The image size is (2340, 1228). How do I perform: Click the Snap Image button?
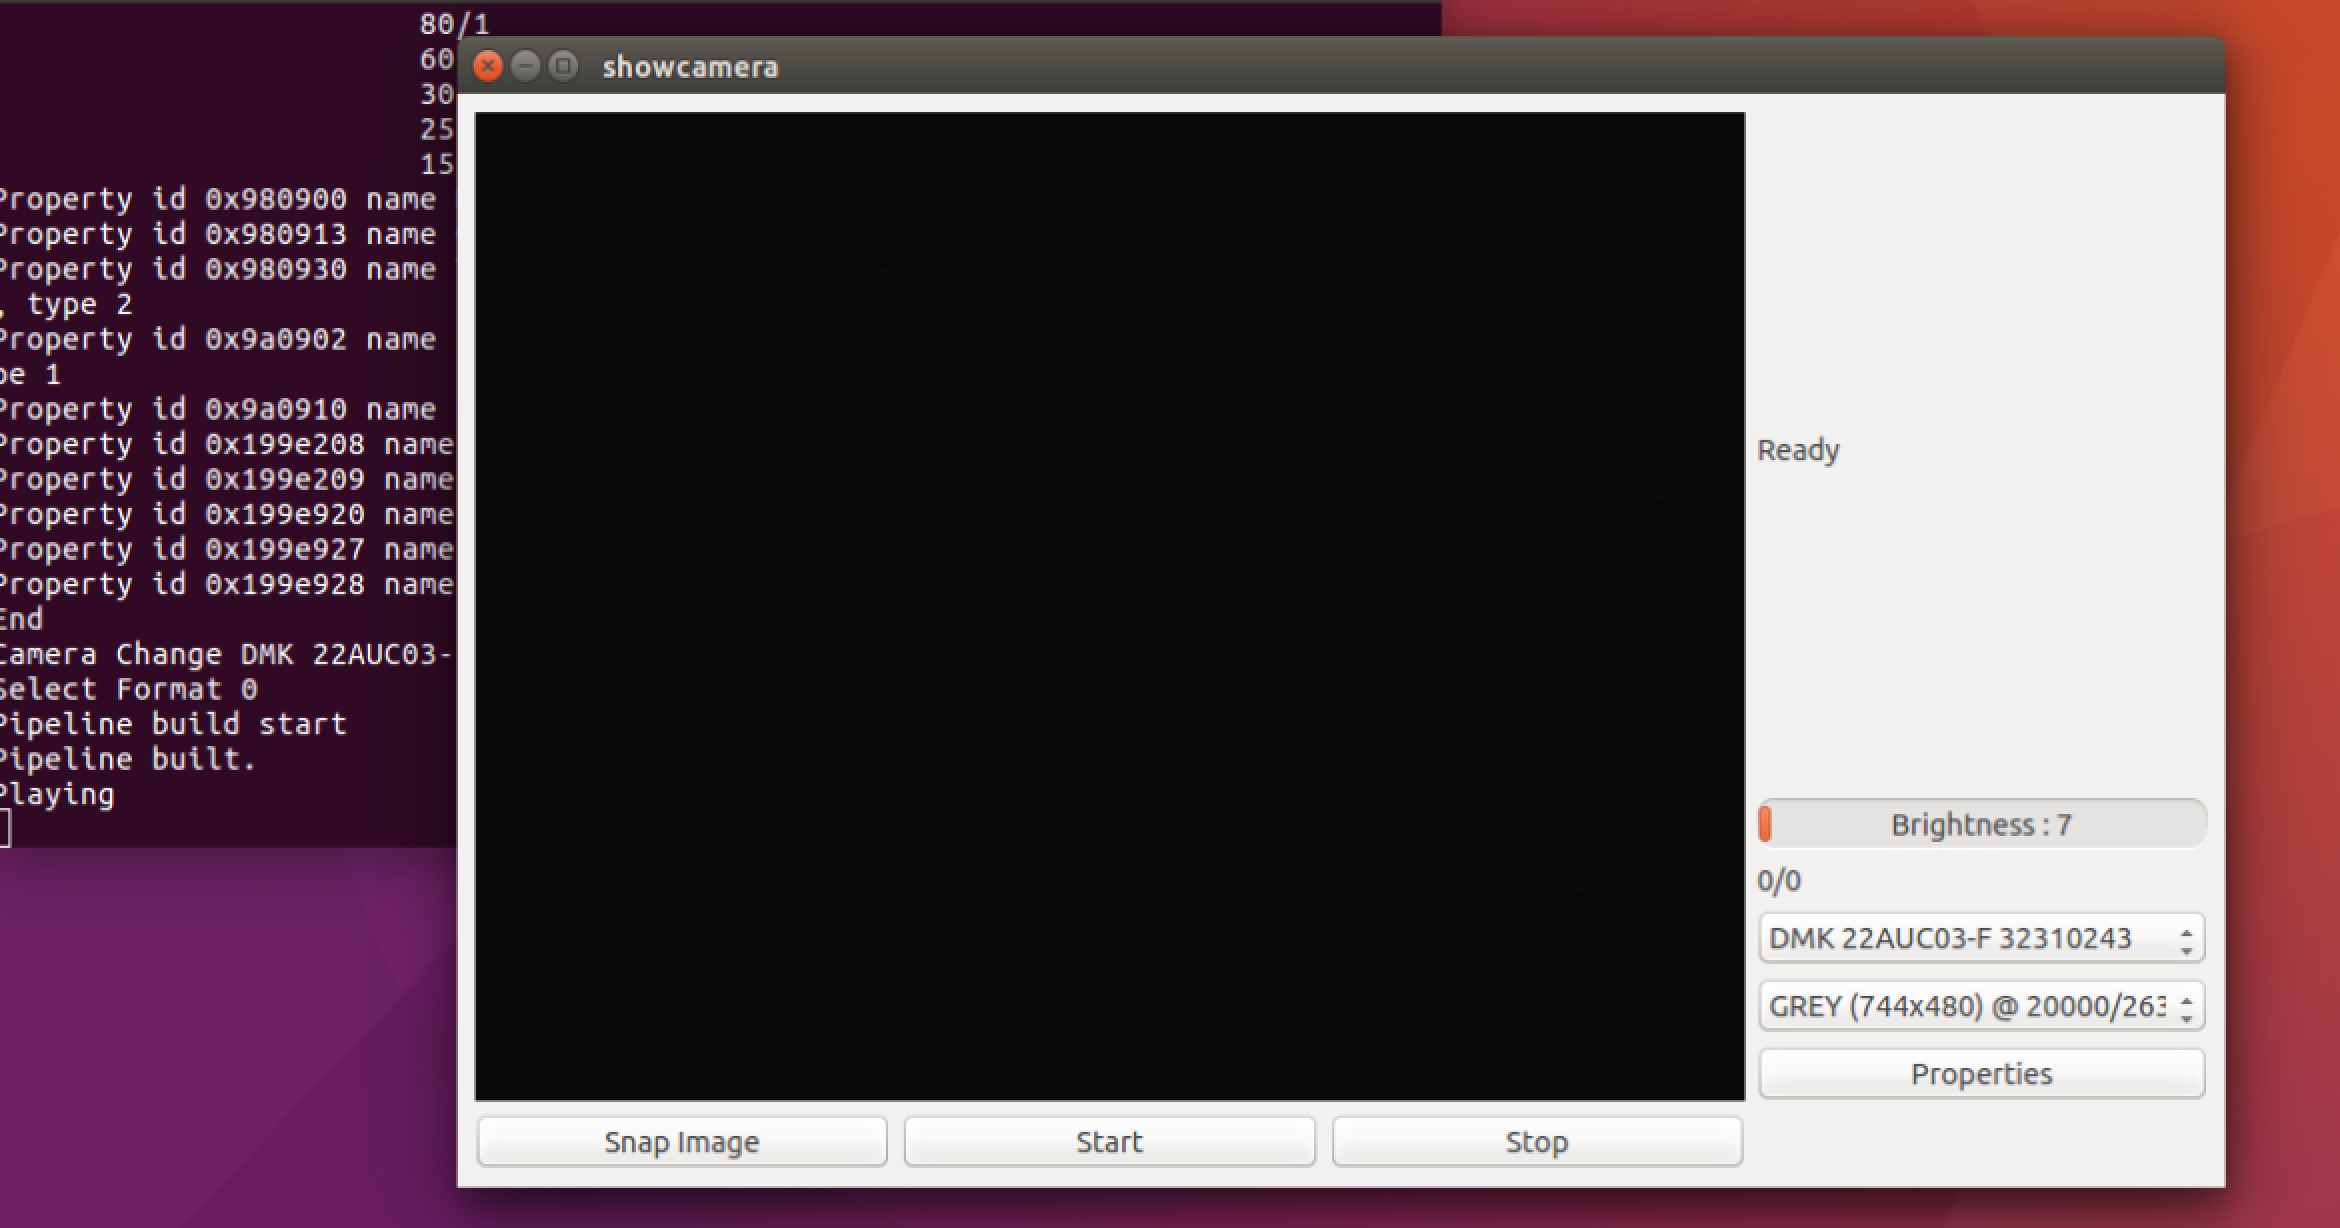click(682, 1141)
